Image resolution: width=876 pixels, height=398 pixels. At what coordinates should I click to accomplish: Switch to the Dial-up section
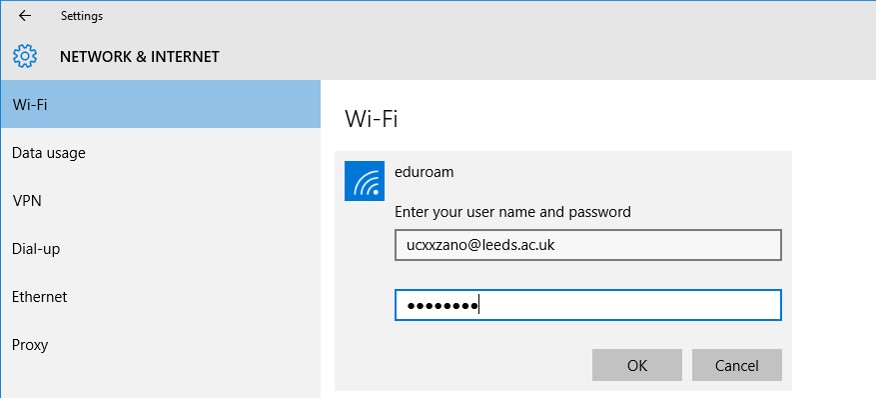pos(161,249)
